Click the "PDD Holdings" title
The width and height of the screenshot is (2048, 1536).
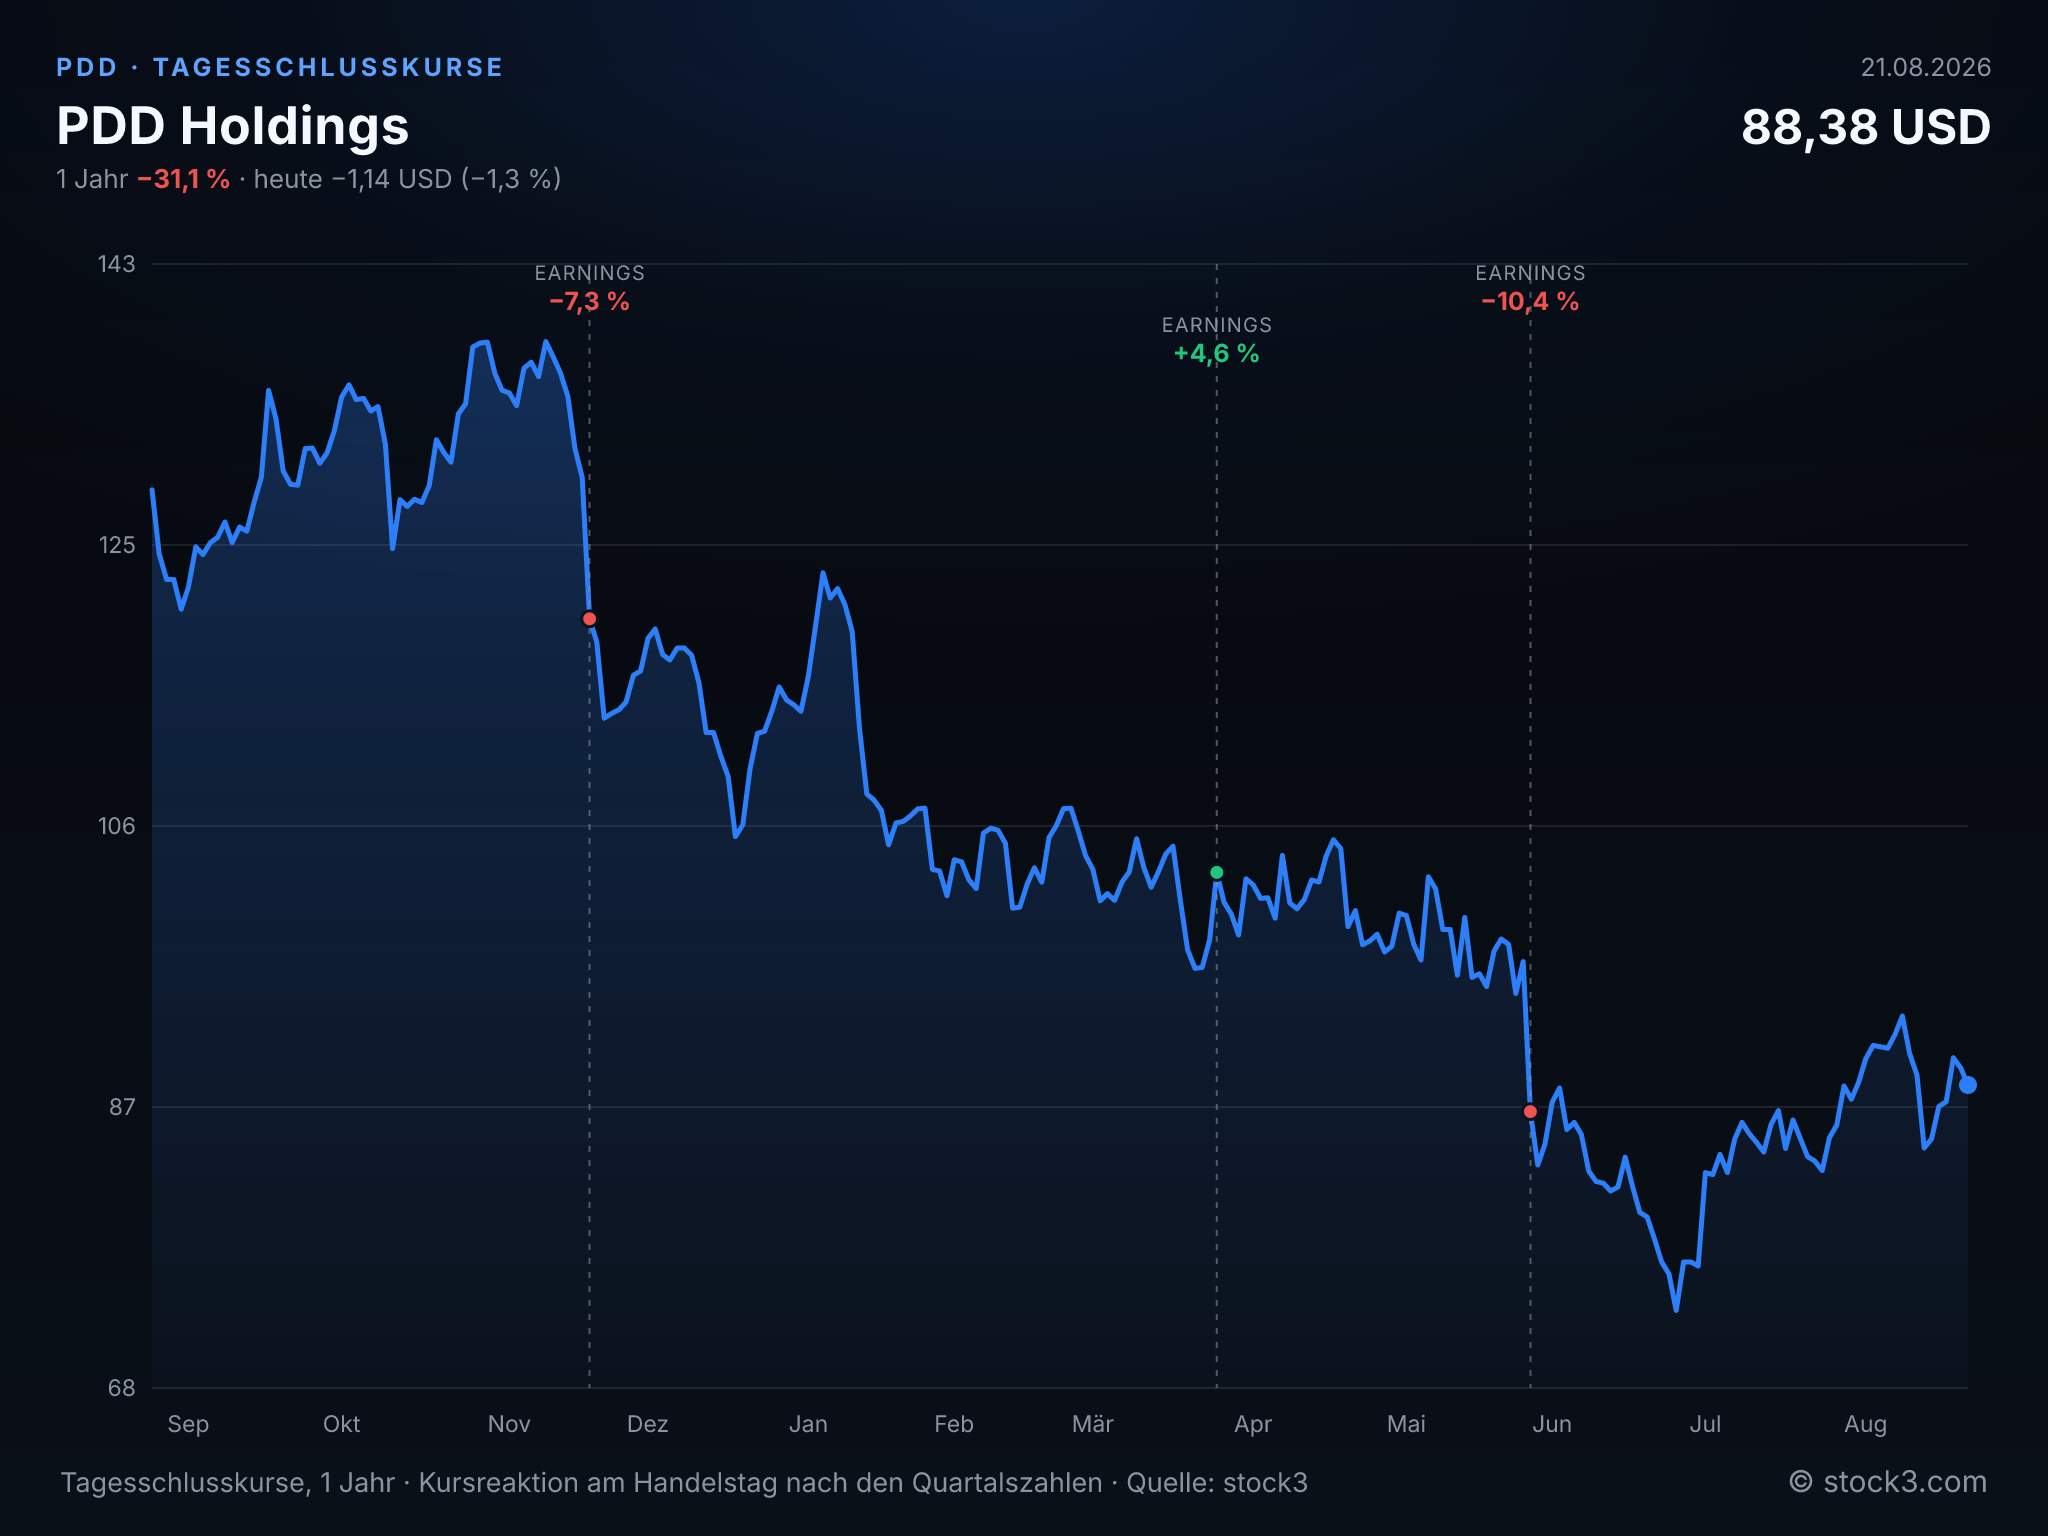pyautogui.click(x=233, y=127)
